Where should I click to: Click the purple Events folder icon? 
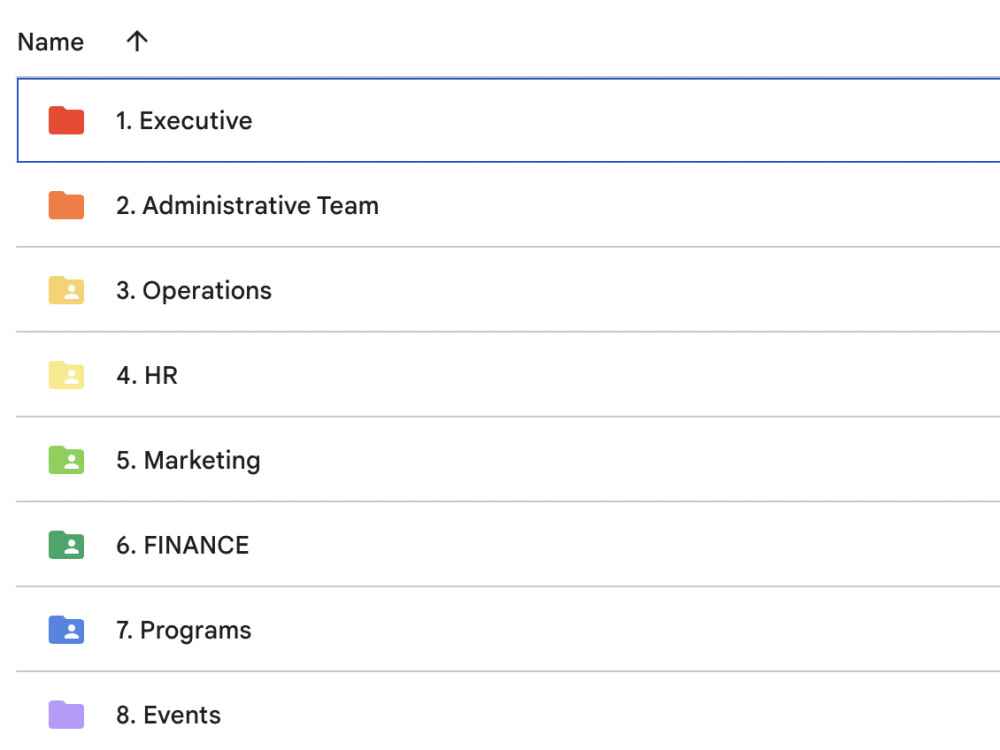(x=66, y=714)
